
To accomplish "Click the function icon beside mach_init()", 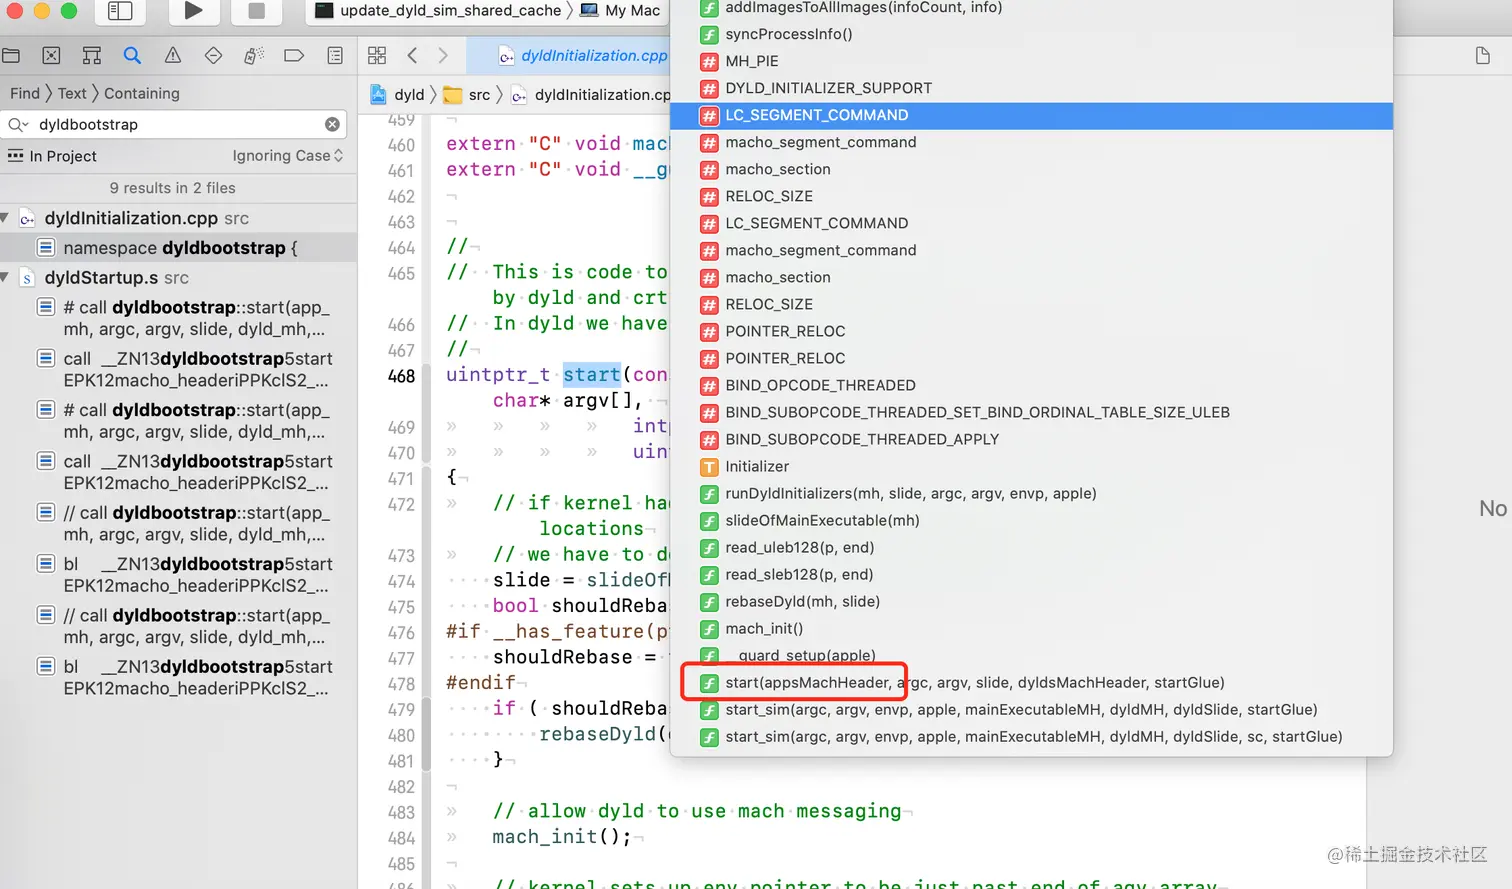I will pos(709,628).
